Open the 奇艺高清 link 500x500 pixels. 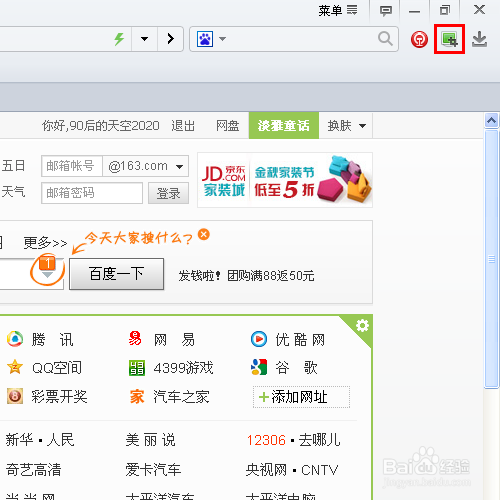coord(33,470)
